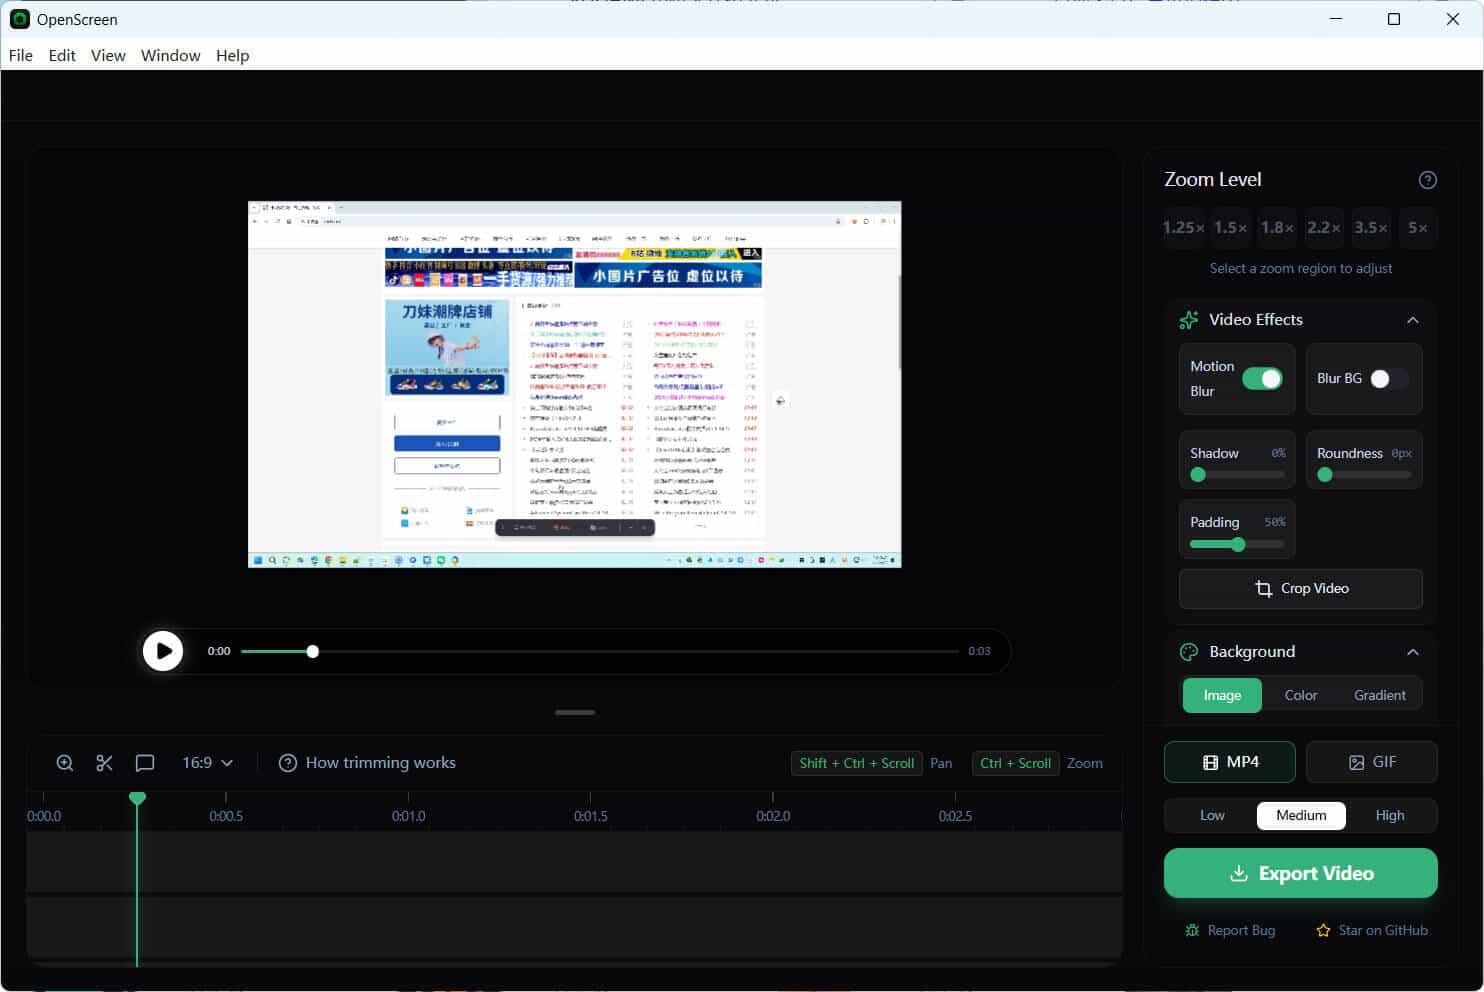This screenshot has height=992, width=1484.
Task: Click the MP4 export format button
Action: (x=1229, y=761)
